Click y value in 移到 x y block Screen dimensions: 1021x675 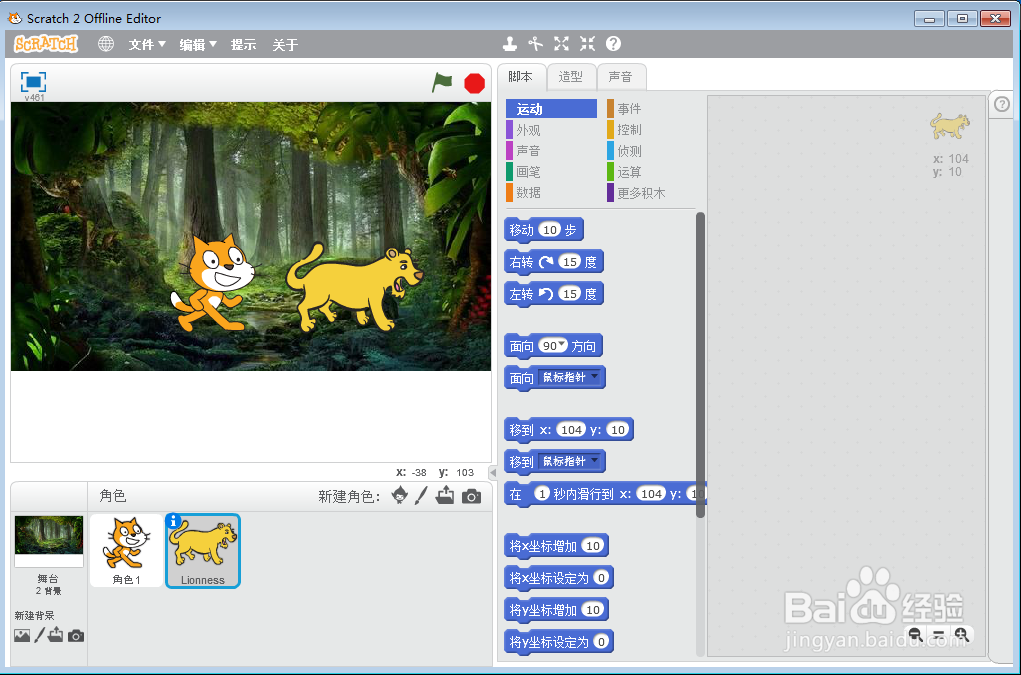(x=618, y=429)
